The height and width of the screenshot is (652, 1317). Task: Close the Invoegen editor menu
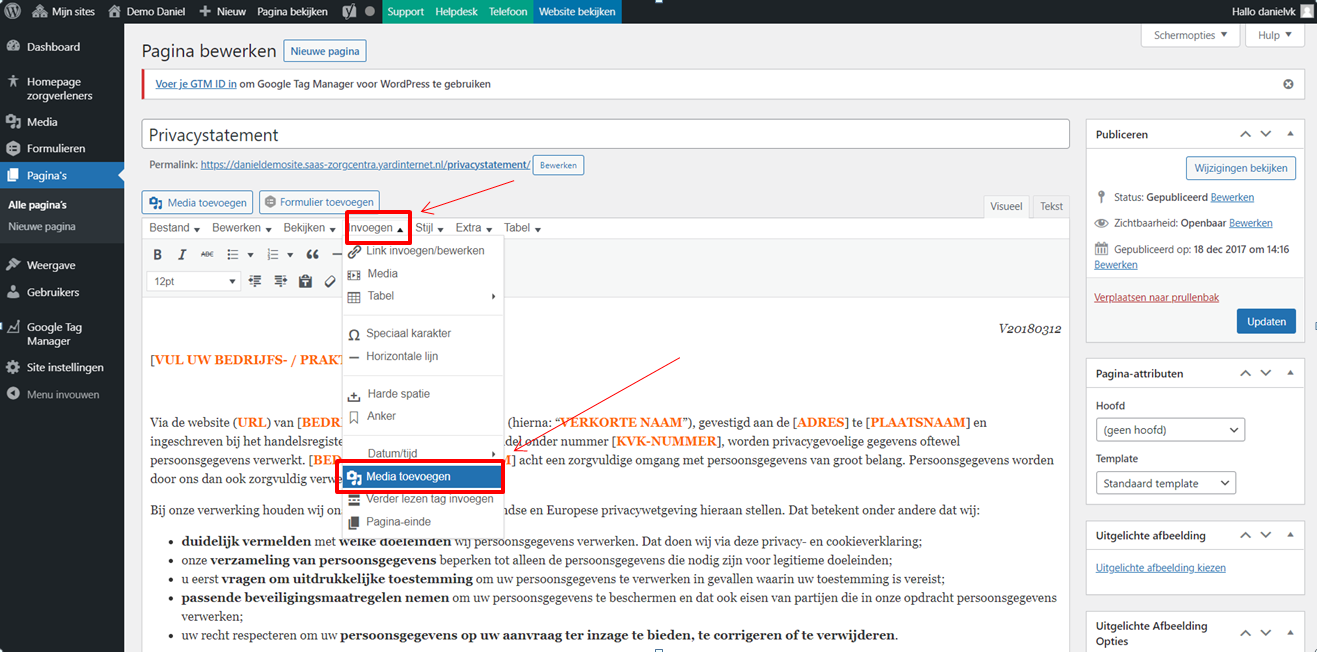[x=376, y=228]
